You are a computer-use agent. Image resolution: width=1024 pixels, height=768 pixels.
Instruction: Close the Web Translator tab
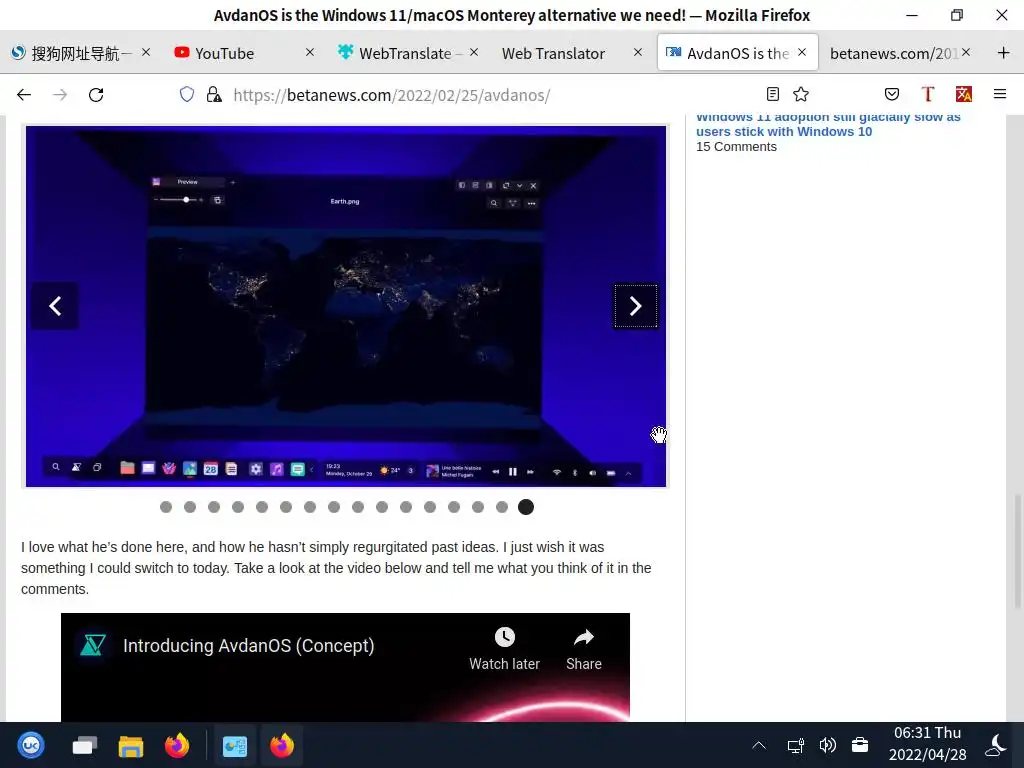[638, 52]
